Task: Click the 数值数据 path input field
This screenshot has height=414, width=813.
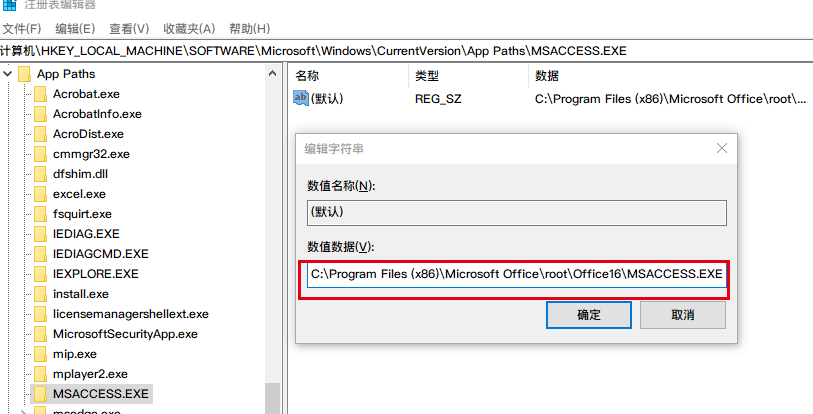Action: pos(516,274)
